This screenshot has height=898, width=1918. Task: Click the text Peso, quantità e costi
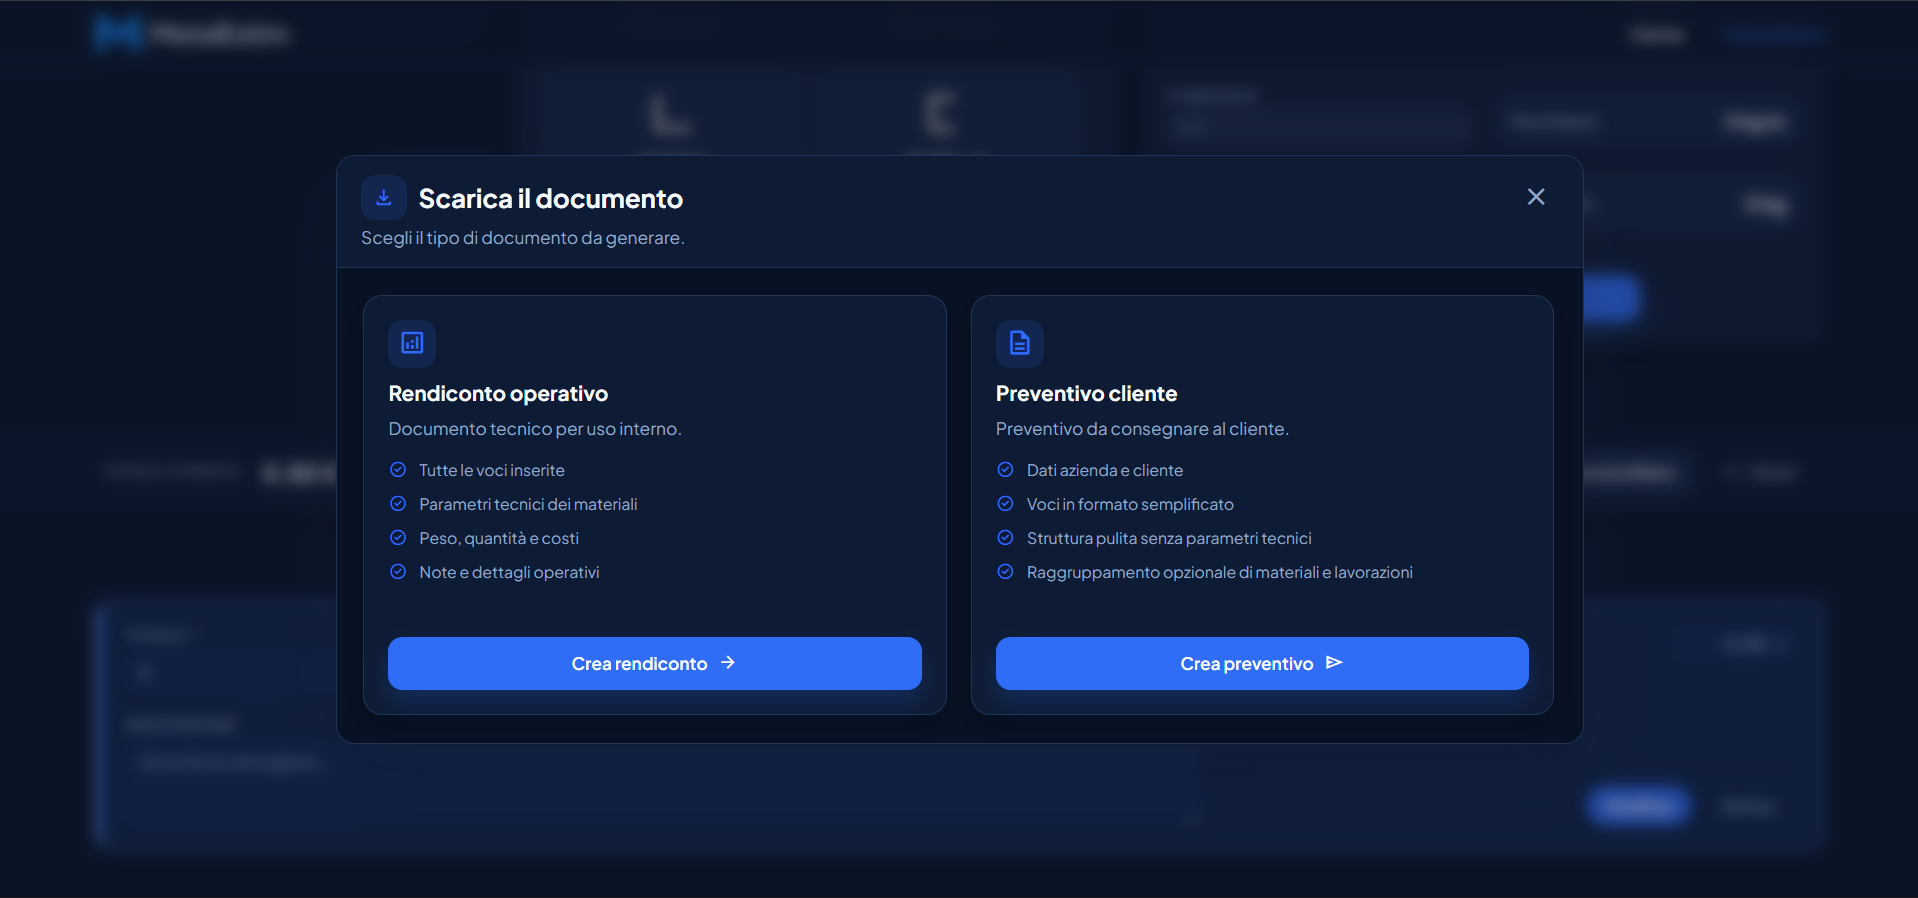(x=499, y=538)
